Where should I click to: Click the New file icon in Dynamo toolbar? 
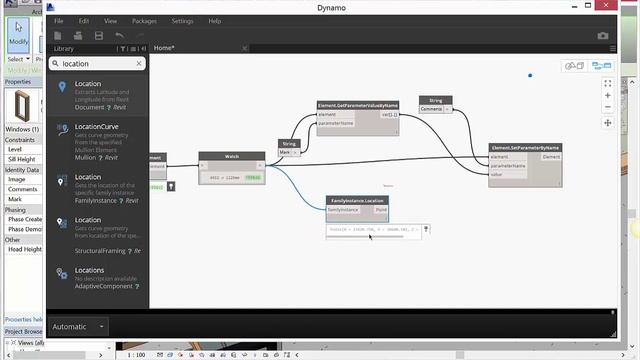tap(58, 36)
